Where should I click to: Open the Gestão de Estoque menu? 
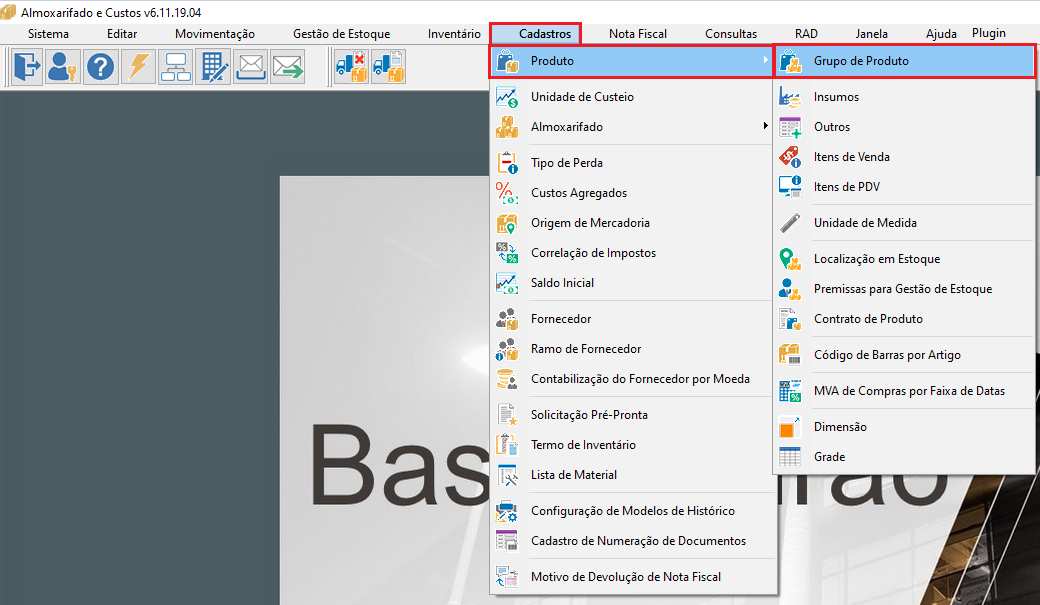click(342, 34)
